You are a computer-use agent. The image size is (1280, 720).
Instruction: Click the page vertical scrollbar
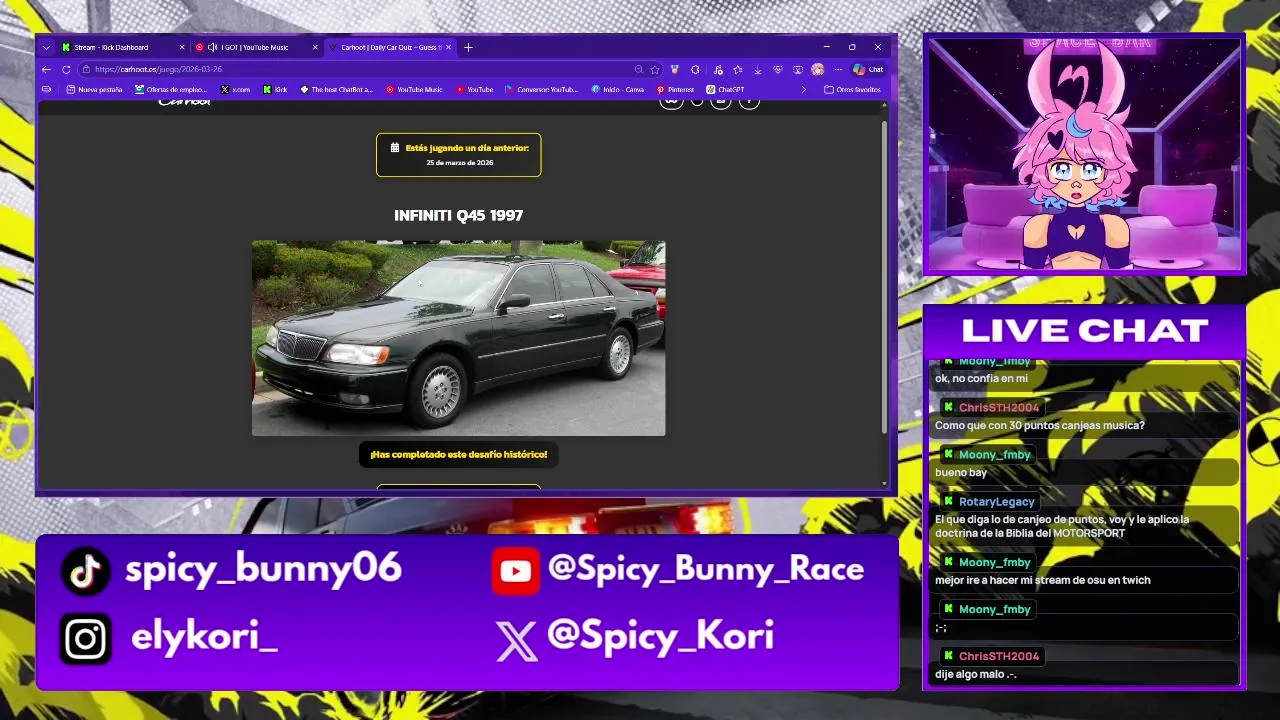click(884, 277)
